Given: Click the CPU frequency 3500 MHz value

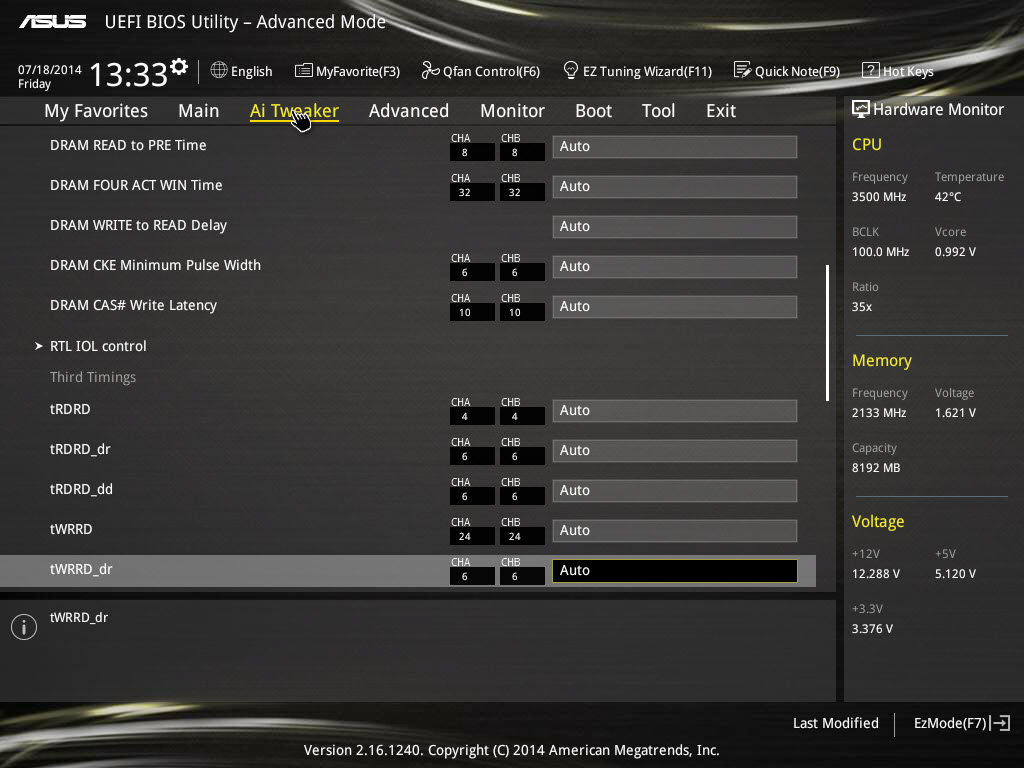Looking at the screenshot, I should (879, 197).
